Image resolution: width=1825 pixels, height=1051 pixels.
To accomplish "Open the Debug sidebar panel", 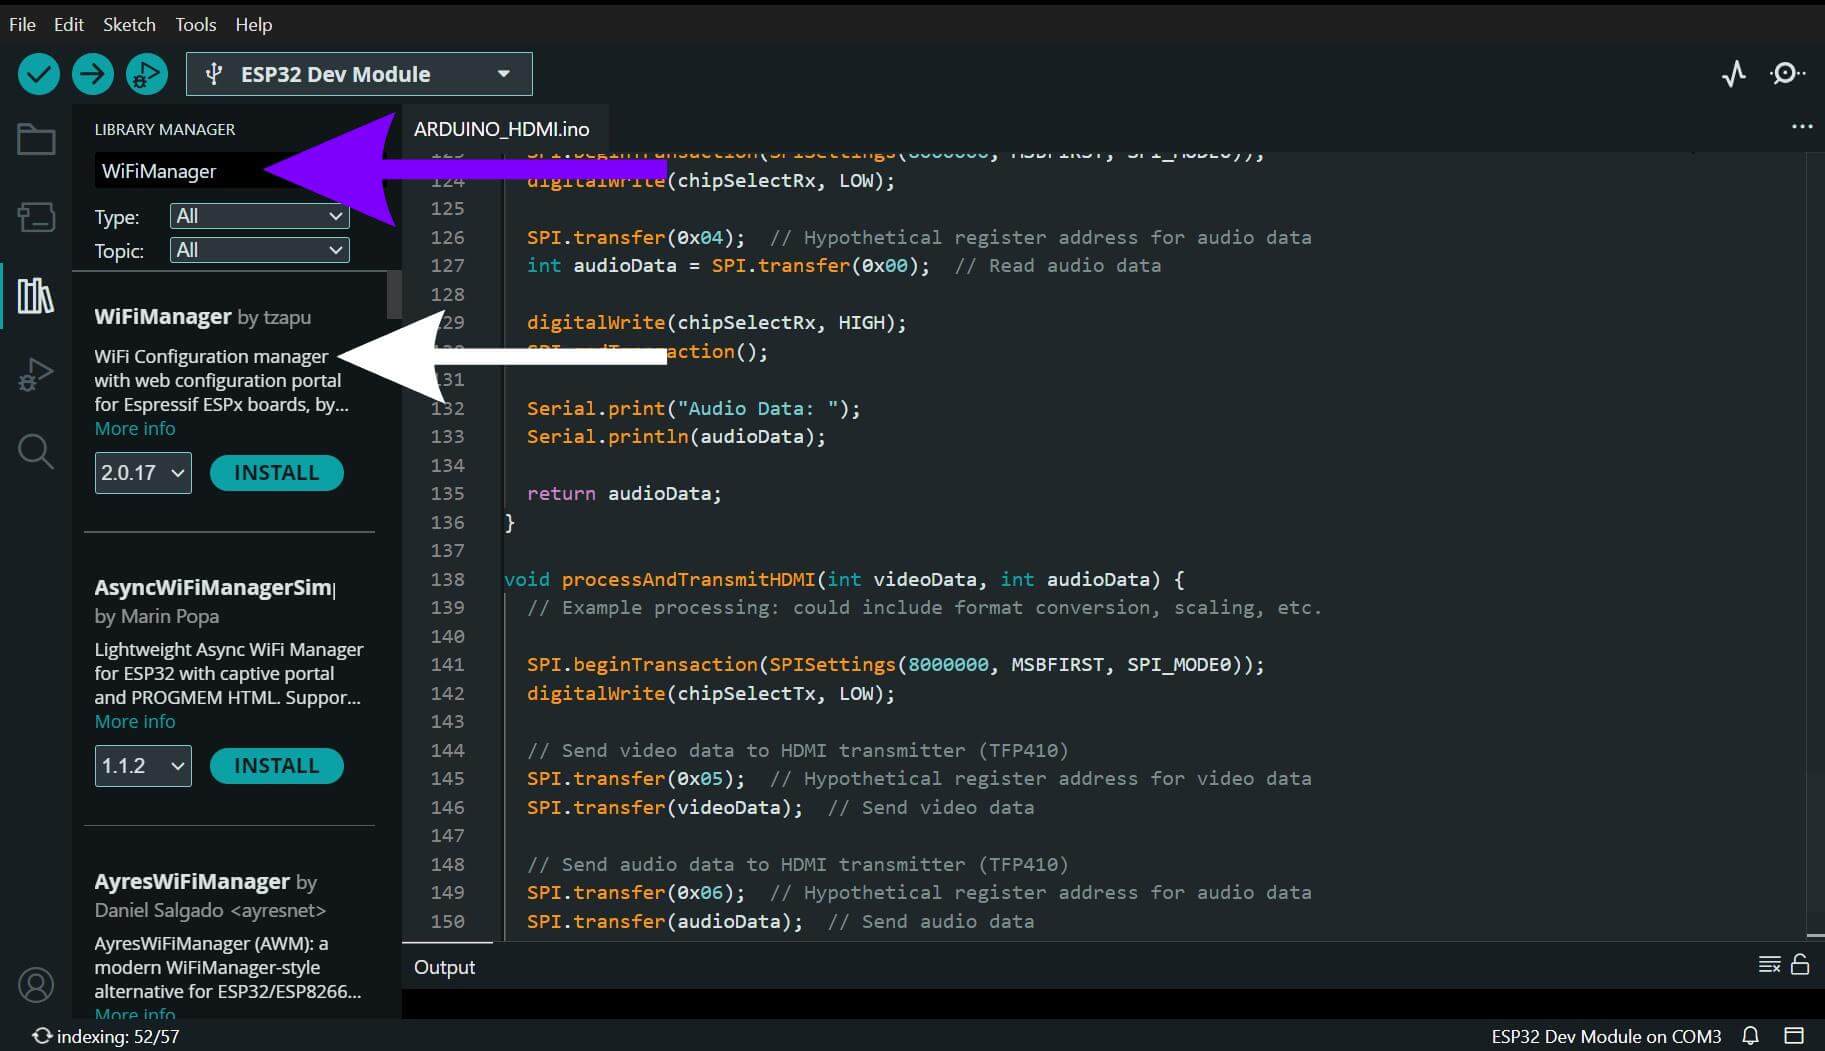I will pyautogui.click(x=36, y=374).
